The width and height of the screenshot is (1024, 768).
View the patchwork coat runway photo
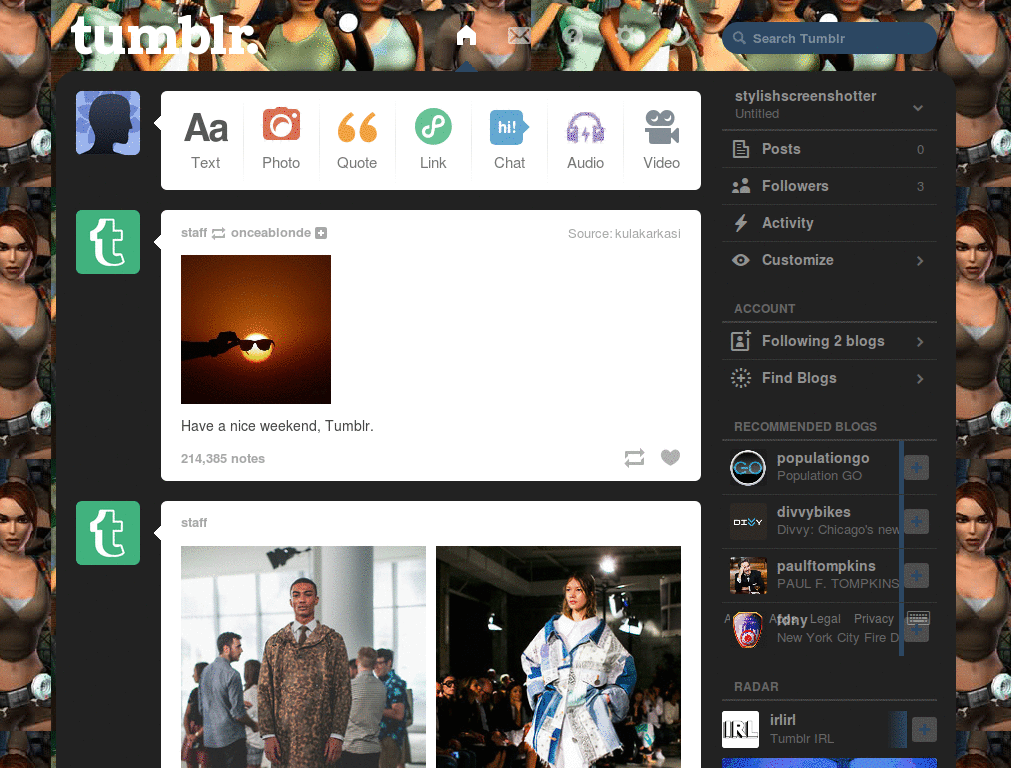pos(558,657)
